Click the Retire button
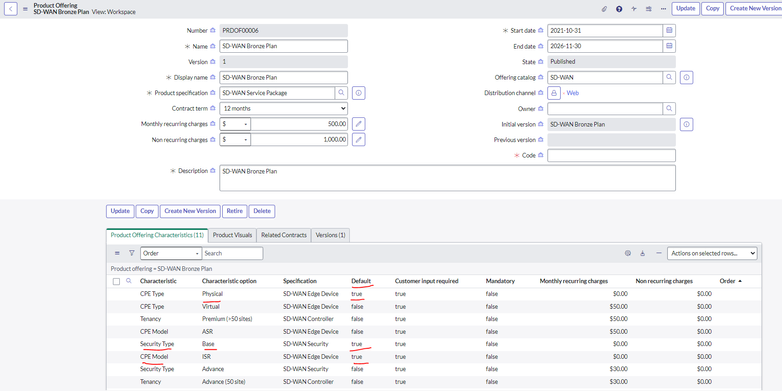The width and height of the screenshot is (782, 391). pos(234,211)
